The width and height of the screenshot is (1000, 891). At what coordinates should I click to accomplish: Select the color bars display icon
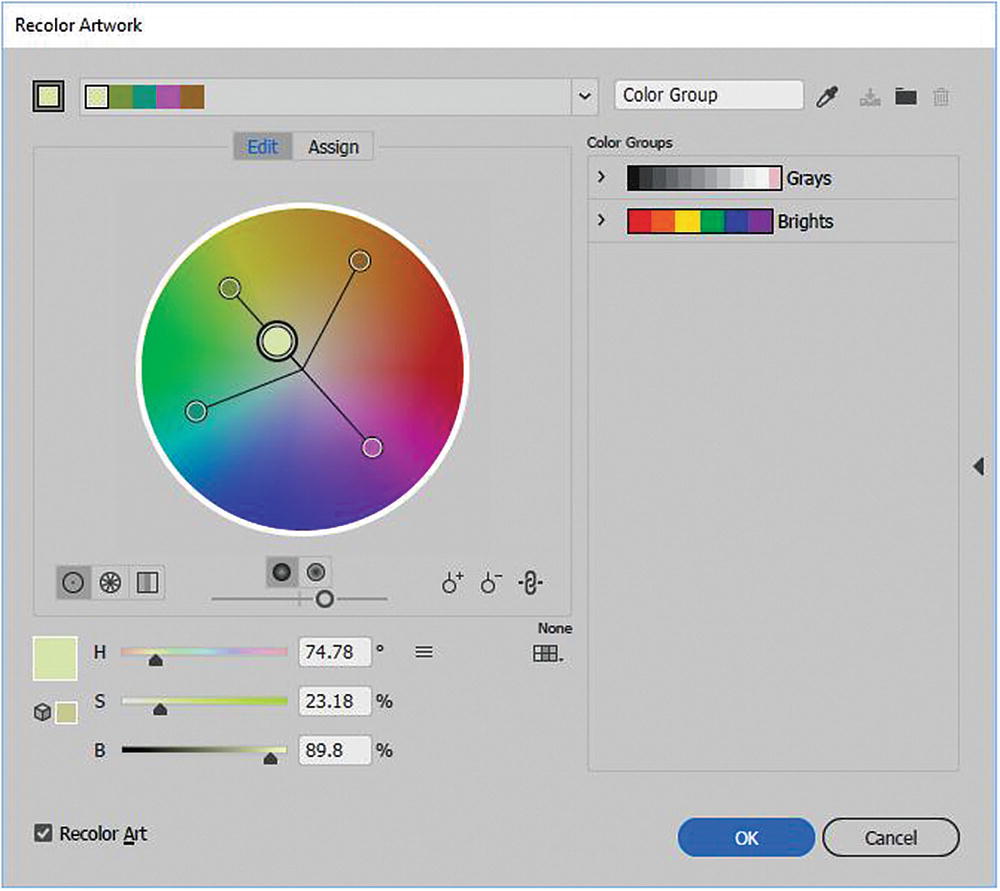point(147,582)
